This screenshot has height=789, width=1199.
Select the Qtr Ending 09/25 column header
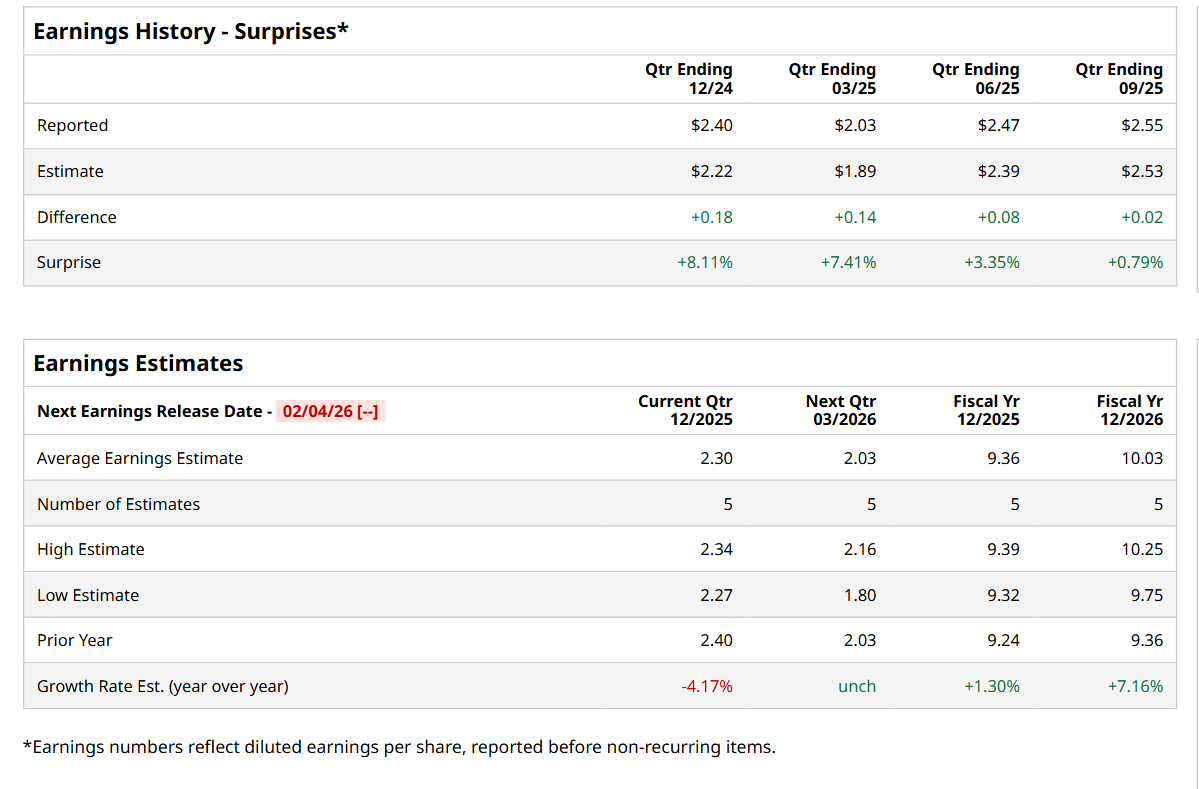(1119, 79)
